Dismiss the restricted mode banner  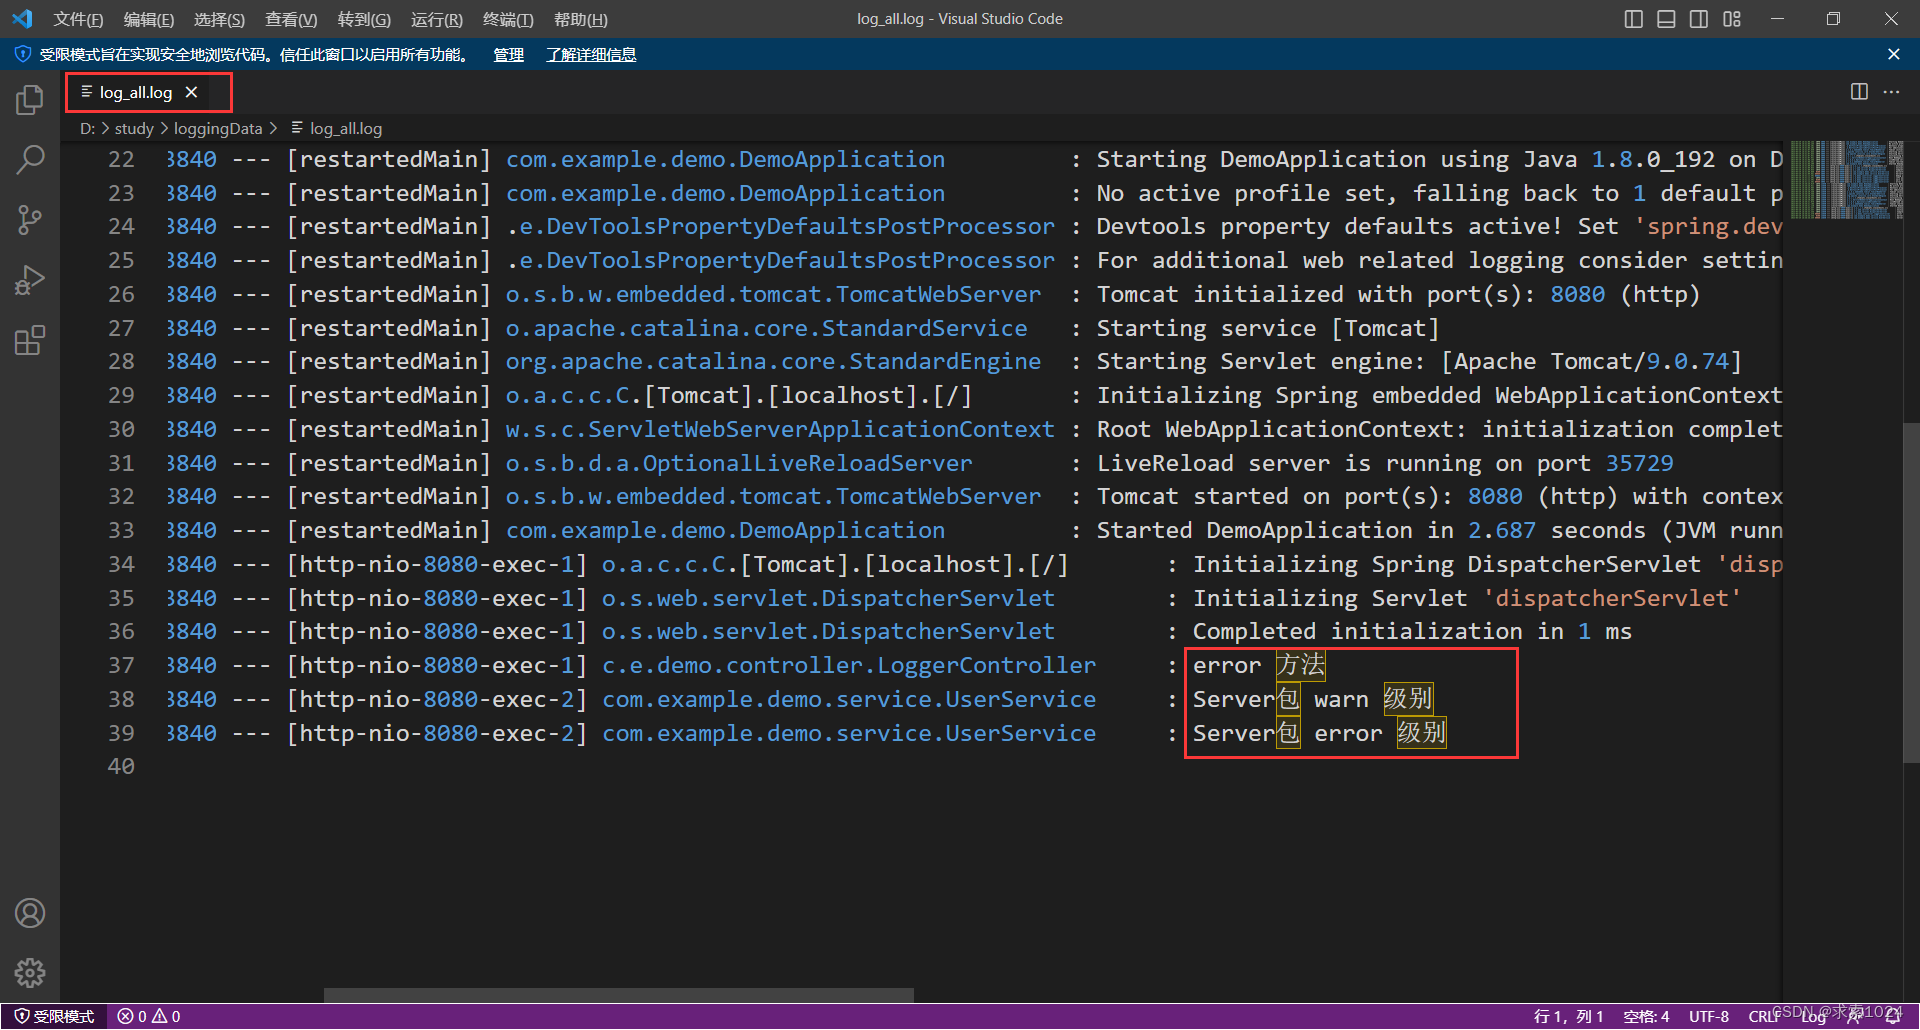coord(1893,54)
